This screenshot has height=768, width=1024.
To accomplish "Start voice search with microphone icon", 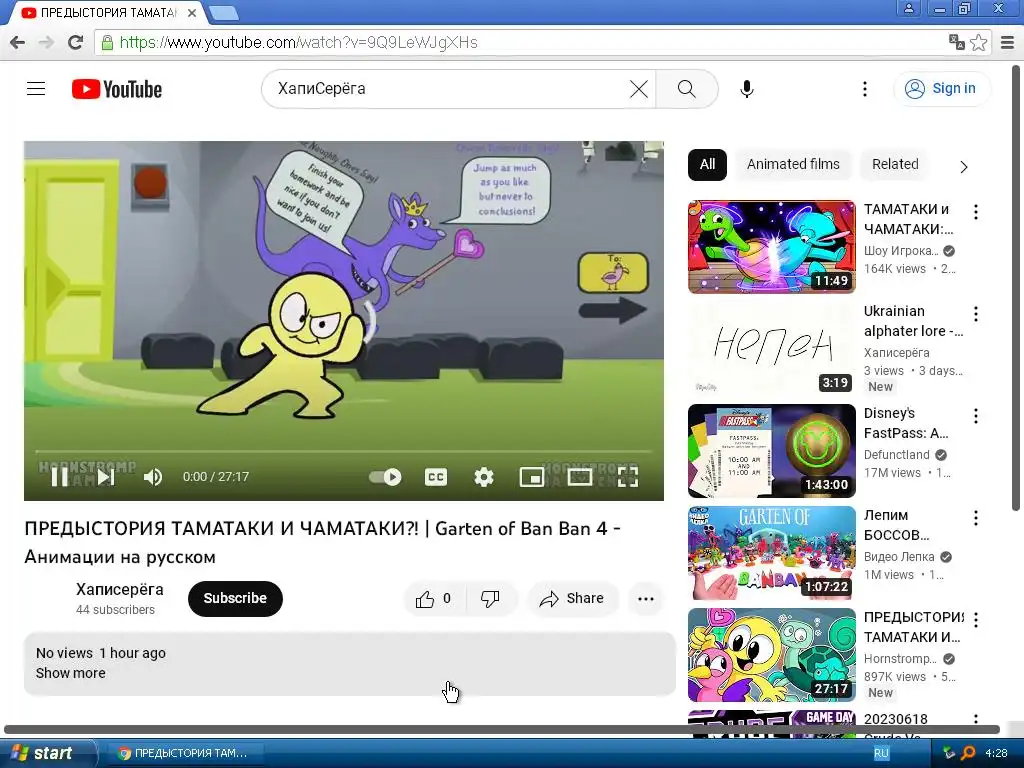I will pos(747,89).
